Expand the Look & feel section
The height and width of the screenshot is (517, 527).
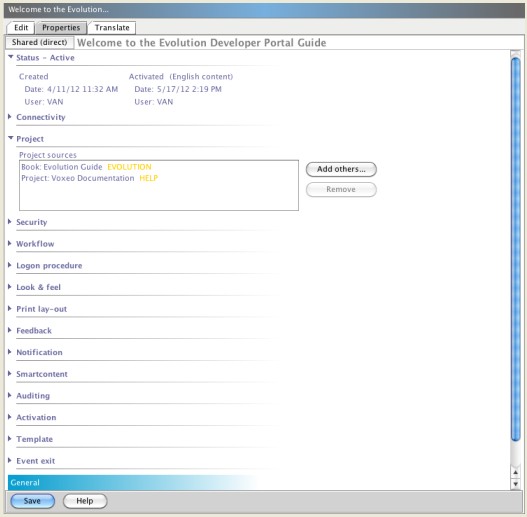[10, 287]
